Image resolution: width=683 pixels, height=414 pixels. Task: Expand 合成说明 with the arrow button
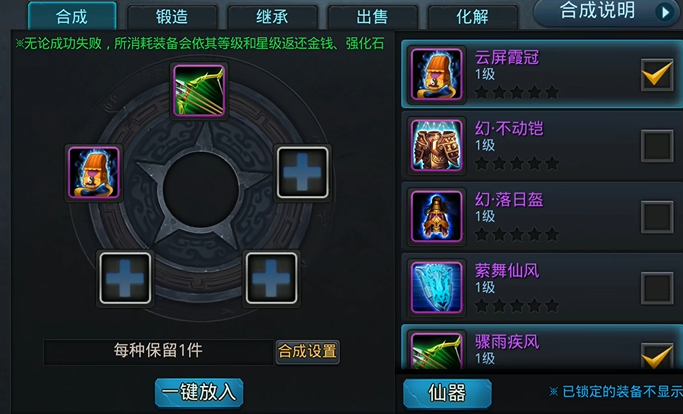[665, 12]
